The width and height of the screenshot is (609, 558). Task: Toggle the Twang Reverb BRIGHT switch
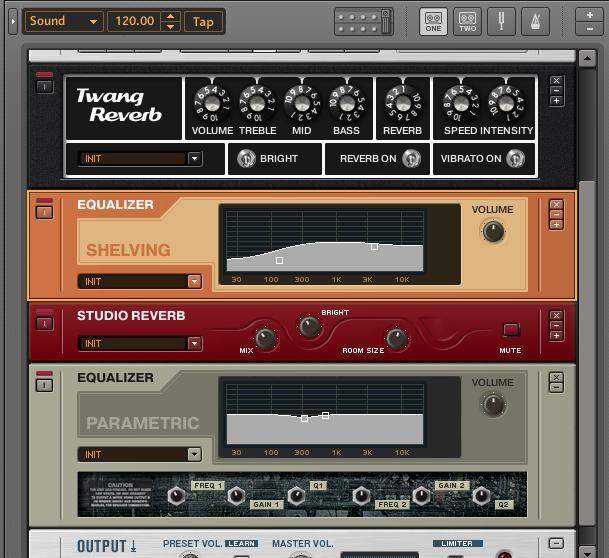coord(246,158)
